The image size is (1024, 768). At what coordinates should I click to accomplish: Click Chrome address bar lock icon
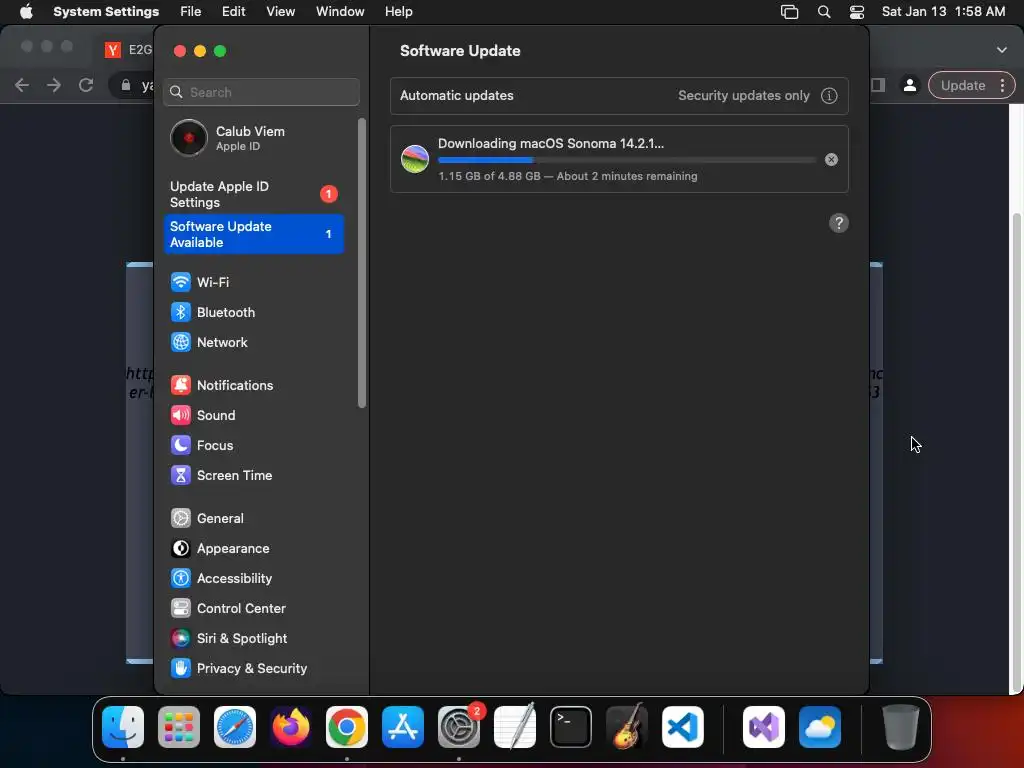coord(126,86)
